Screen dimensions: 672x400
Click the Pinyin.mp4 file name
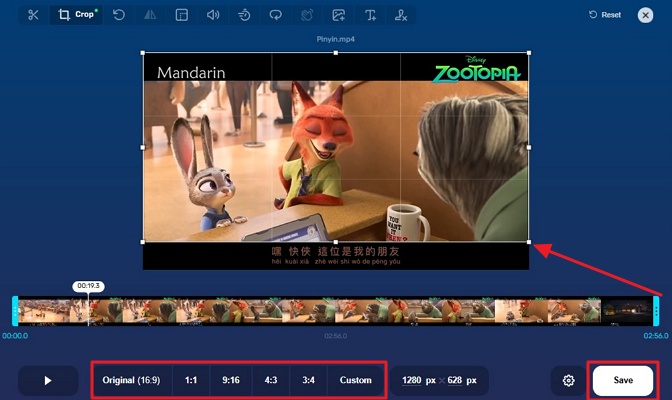pyautogui.click(x=336, y=39)
